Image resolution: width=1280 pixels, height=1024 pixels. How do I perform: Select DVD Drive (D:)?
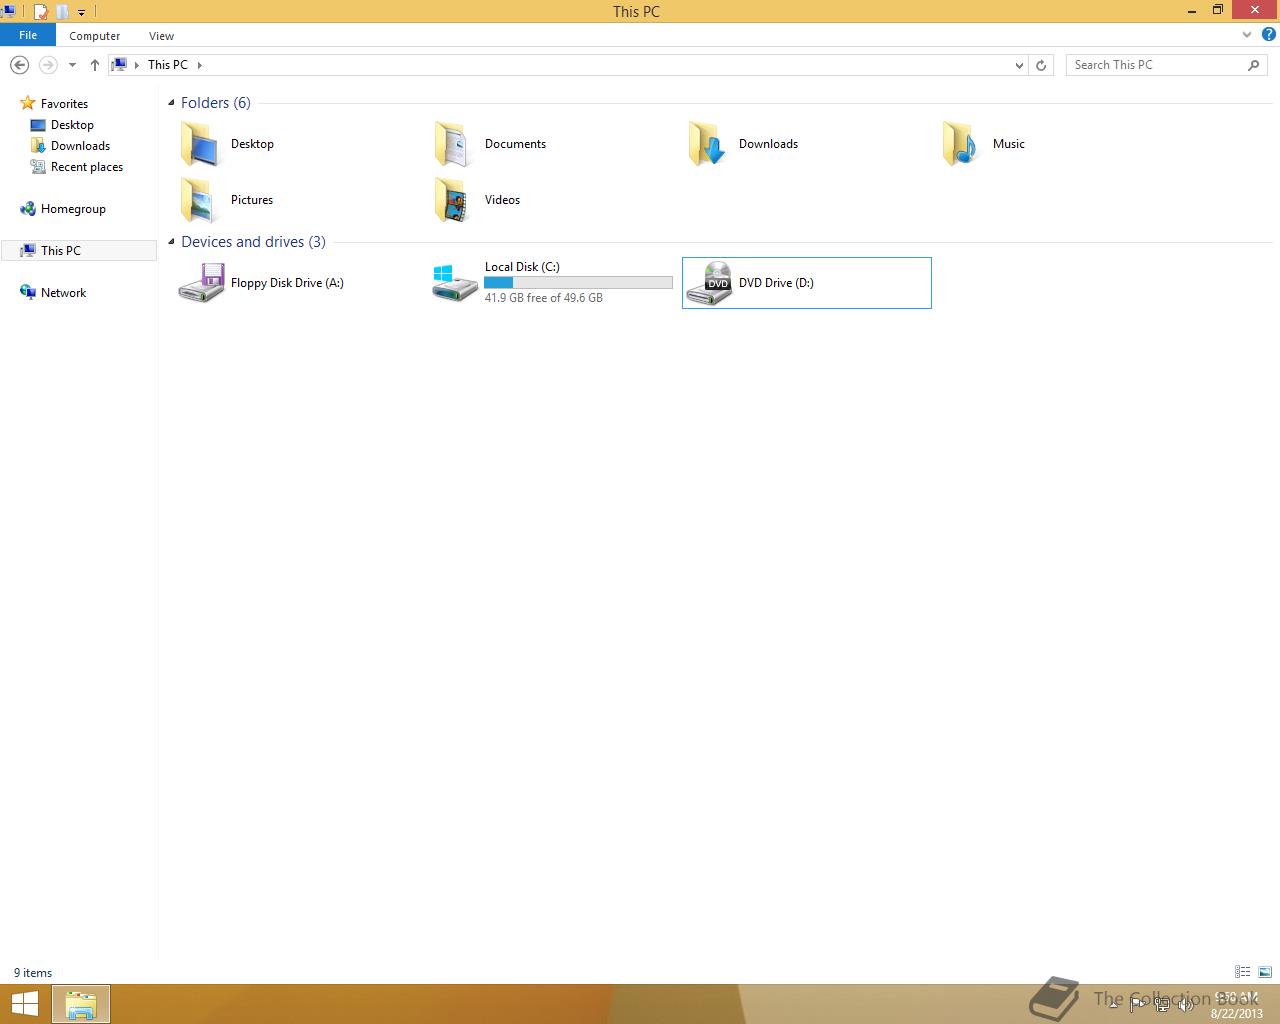807,283
